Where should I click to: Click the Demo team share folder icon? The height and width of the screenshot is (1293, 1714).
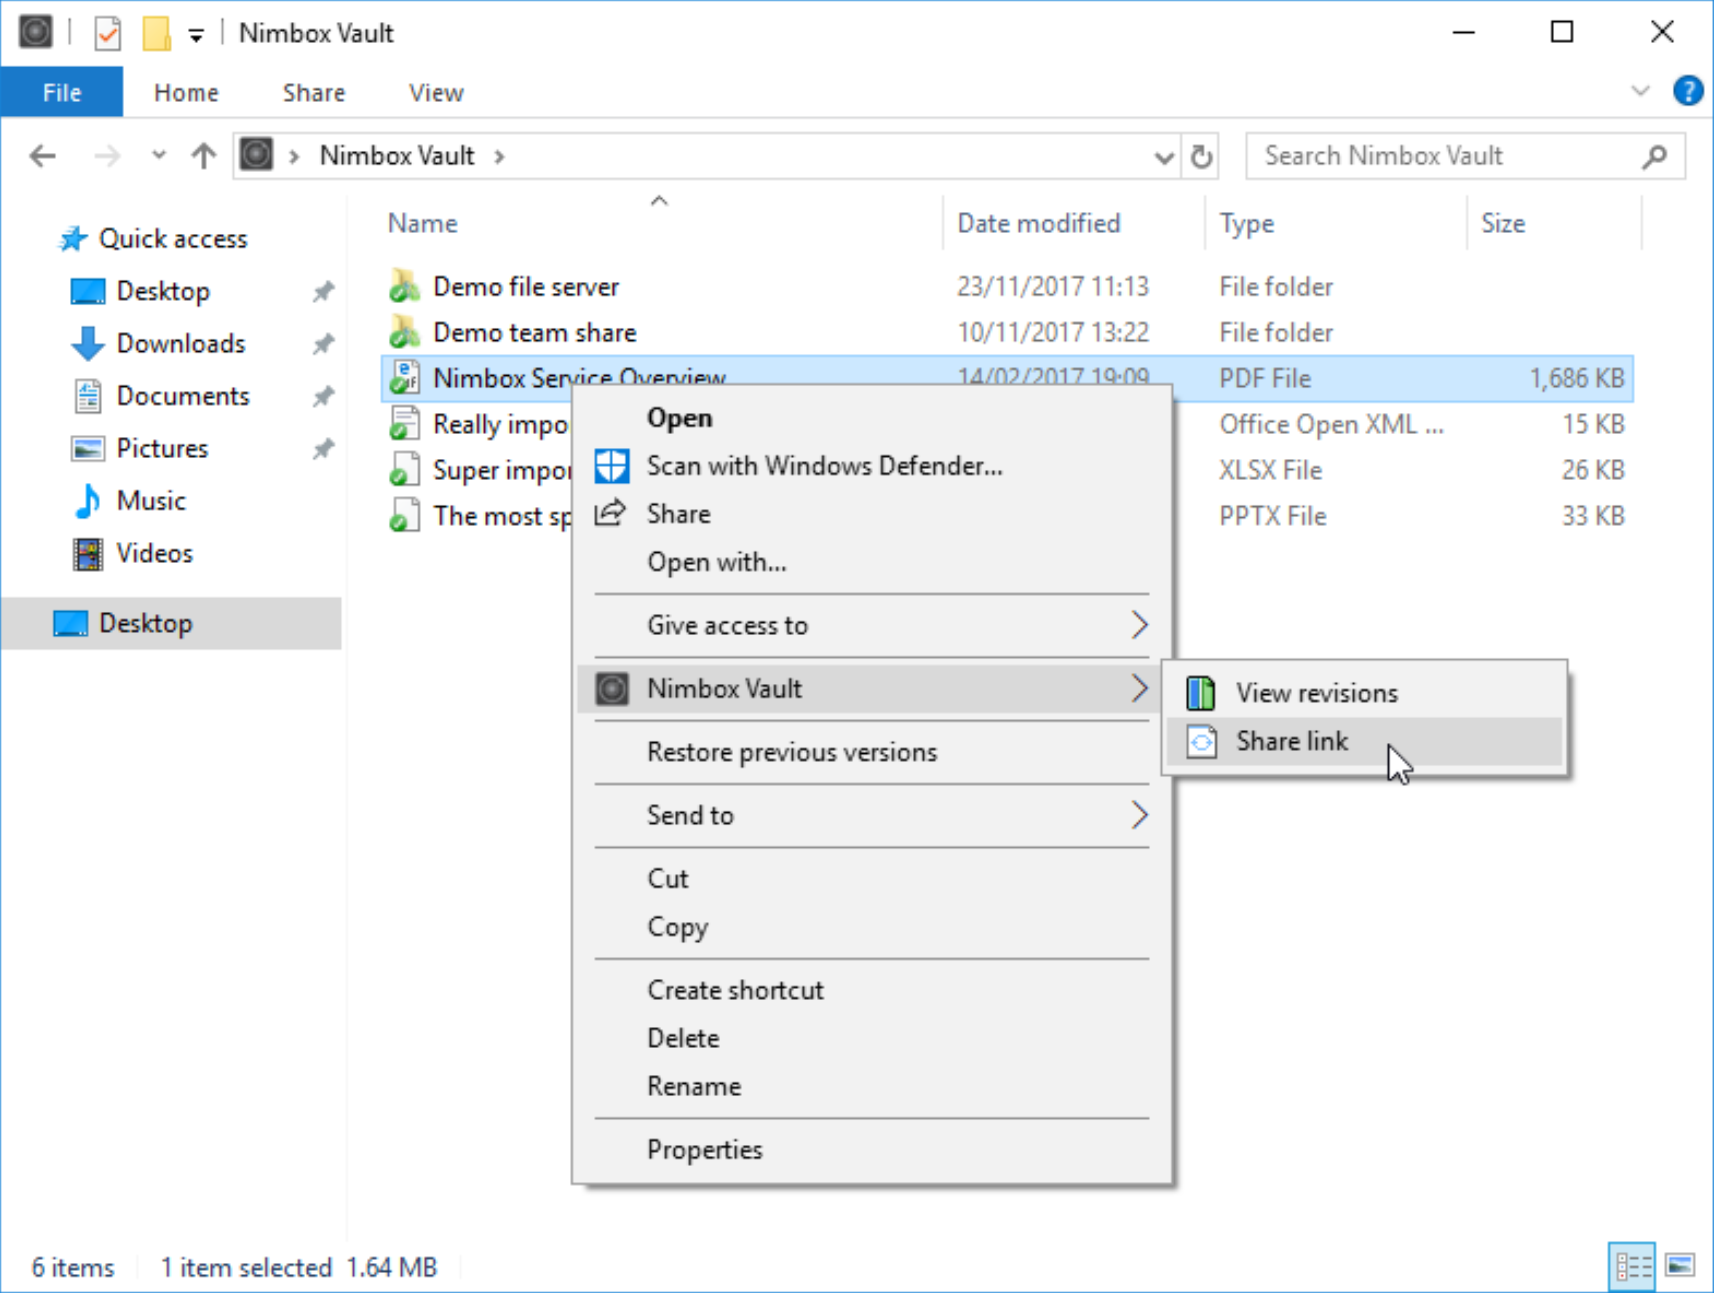coord(405,332)
